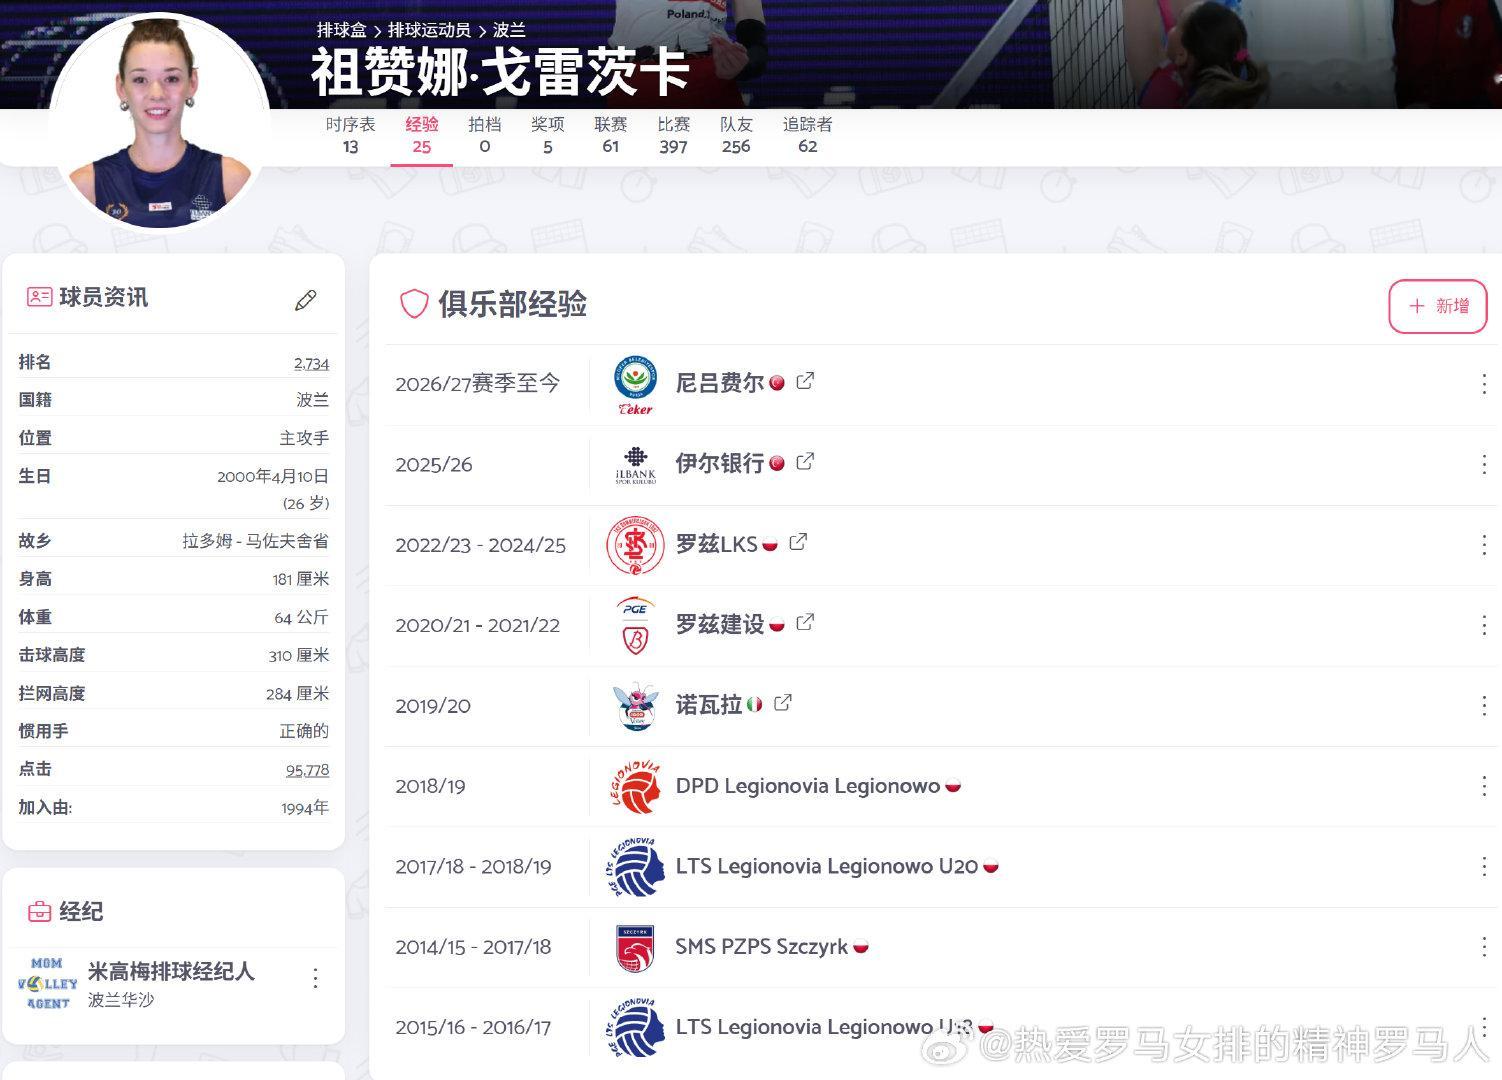1502x1080 pixels.
Task: Open more options for 诺瓦拉 row
Action: [x=1484, y=706]
